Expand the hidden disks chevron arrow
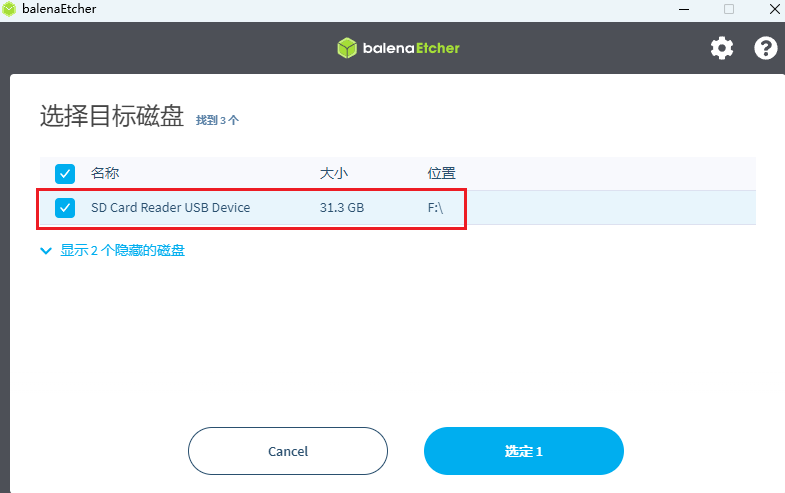Image resolution: width=785 pixels, height=493 pixels. point(46,251)
